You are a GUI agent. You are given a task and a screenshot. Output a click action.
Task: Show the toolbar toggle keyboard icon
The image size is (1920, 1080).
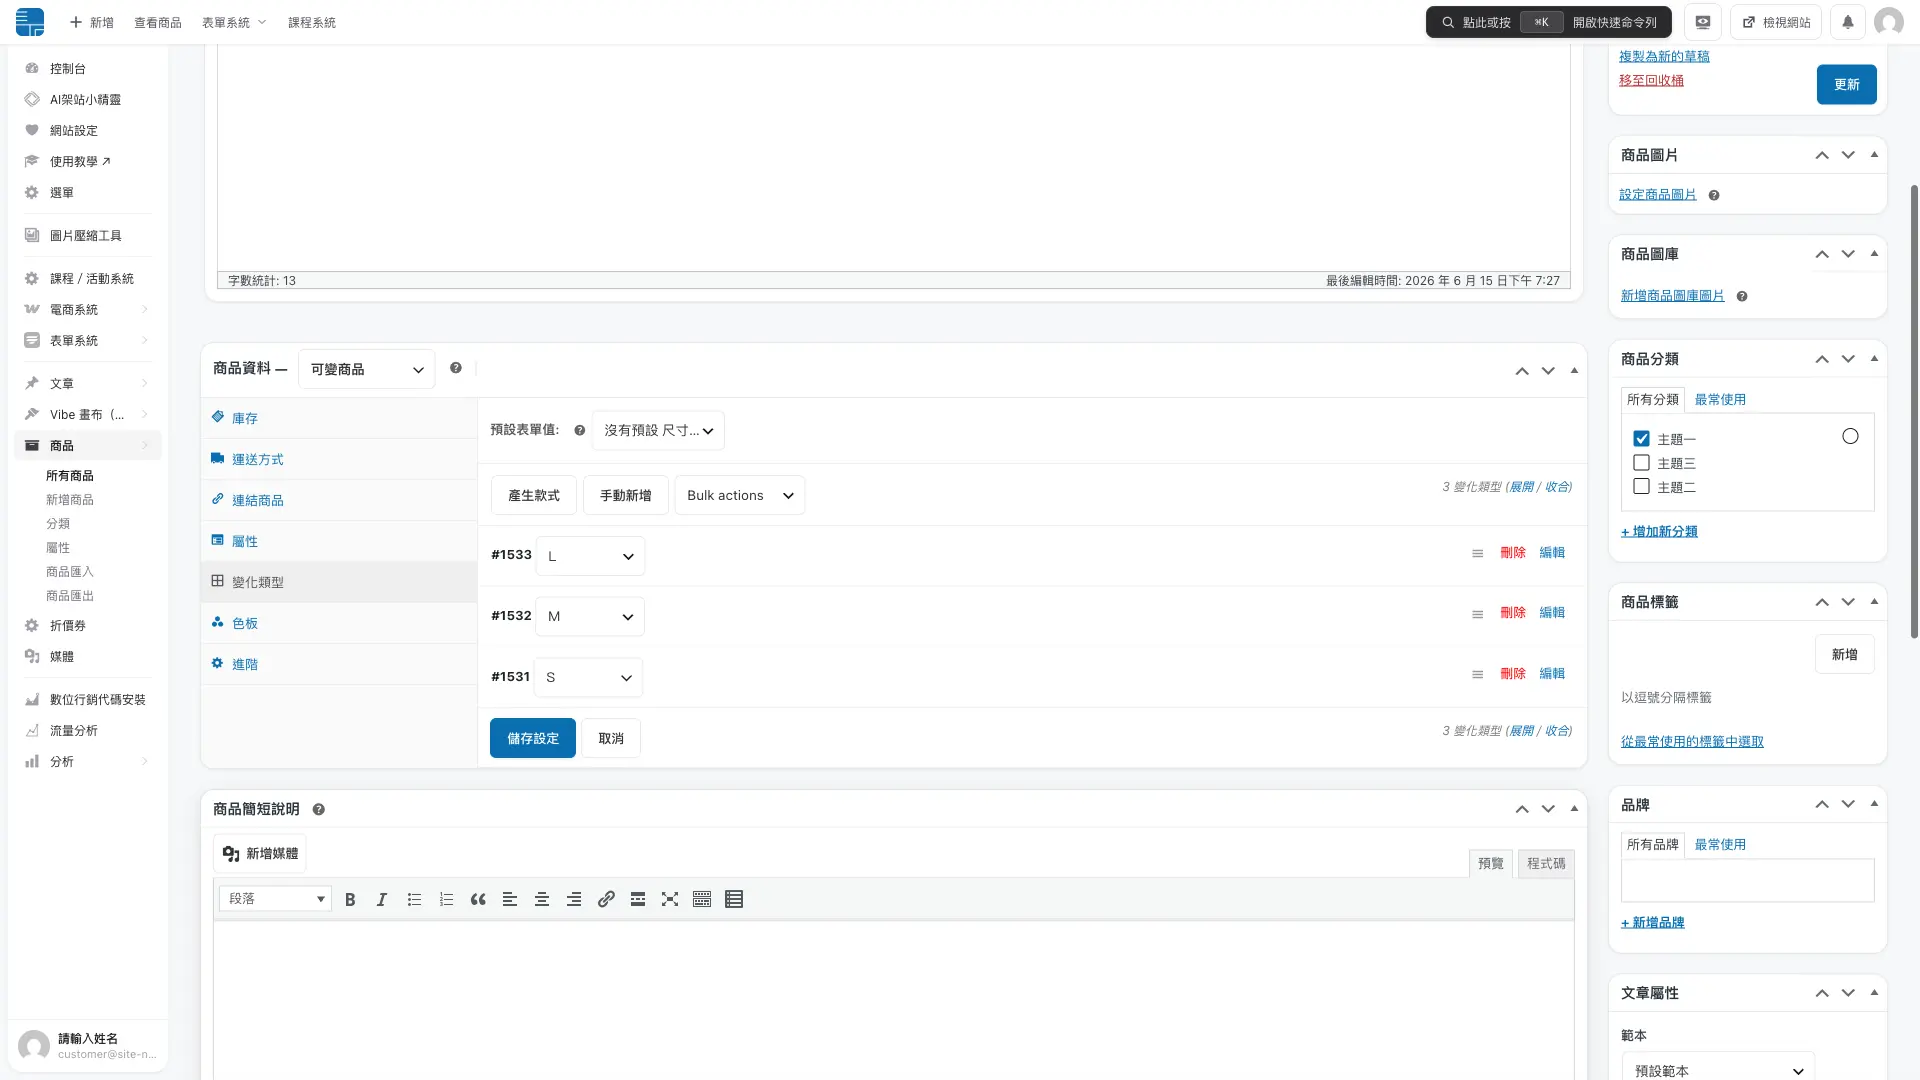pyautogui.click(x=702, y=899)
